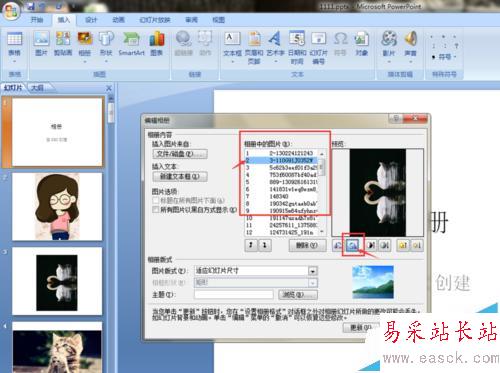
Task: Switch to the 设计 Design tab
Action: (x=91, y=20)
